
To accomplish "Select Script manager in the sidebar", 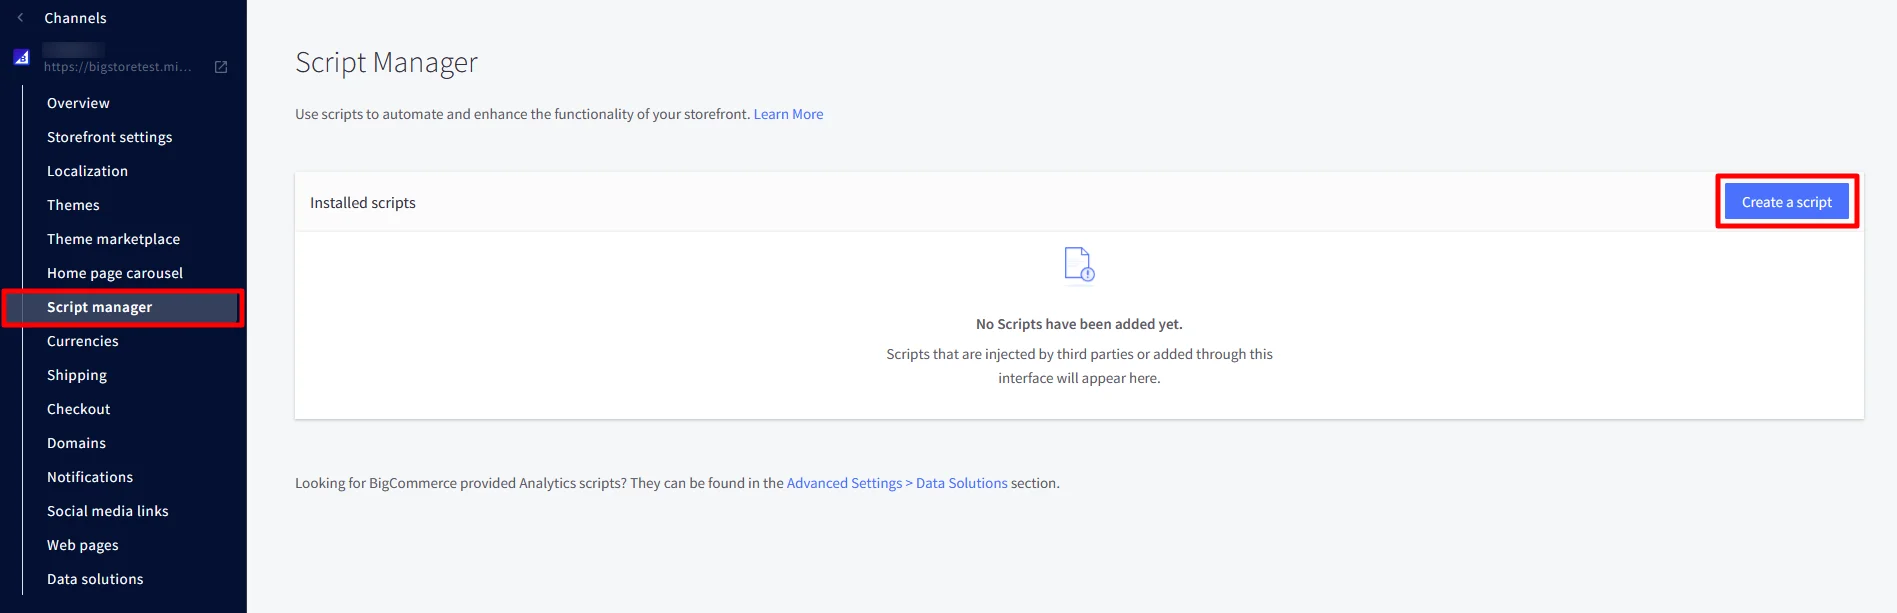I will [122, 307].
